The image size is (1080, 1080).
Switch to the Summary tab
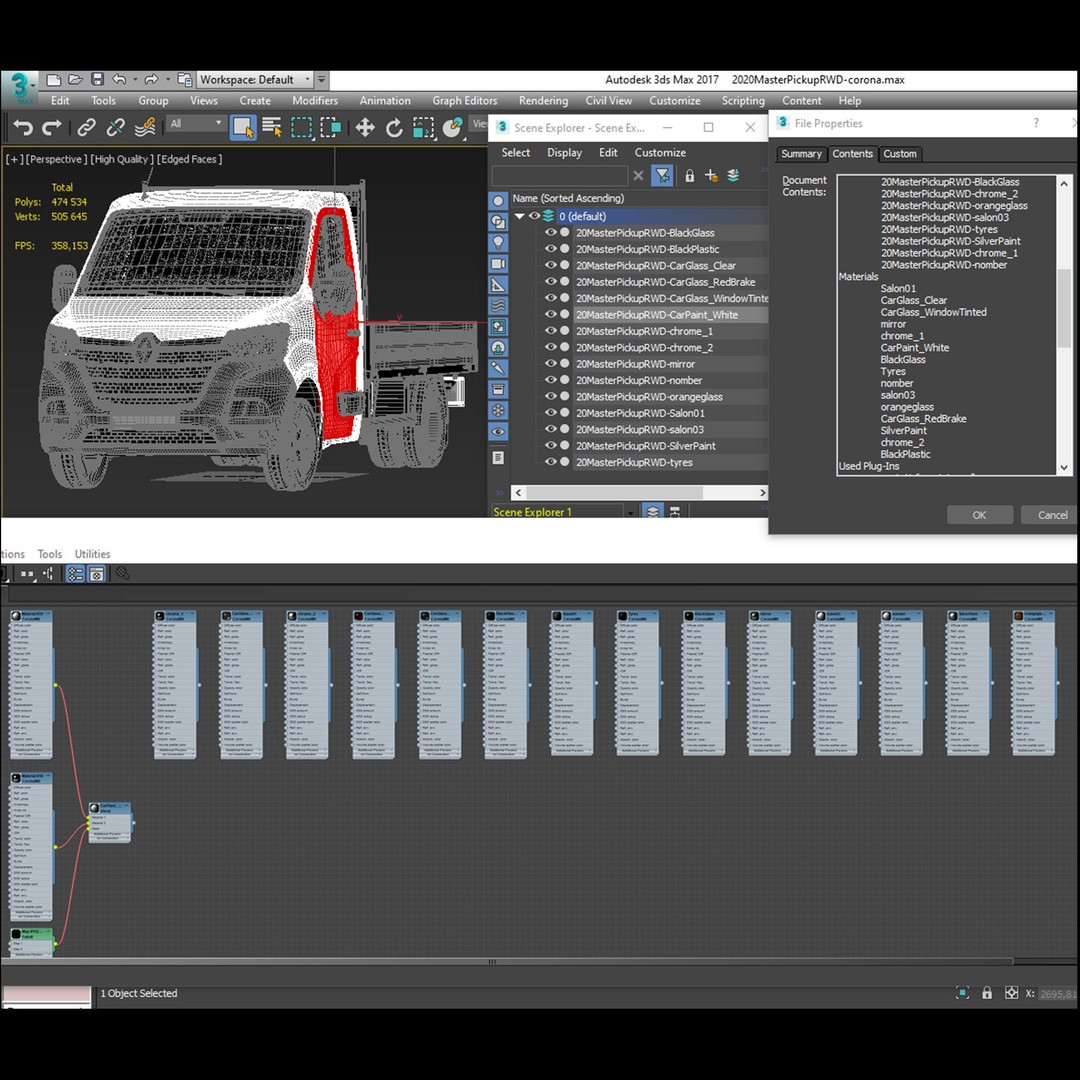tap(800, 154)
